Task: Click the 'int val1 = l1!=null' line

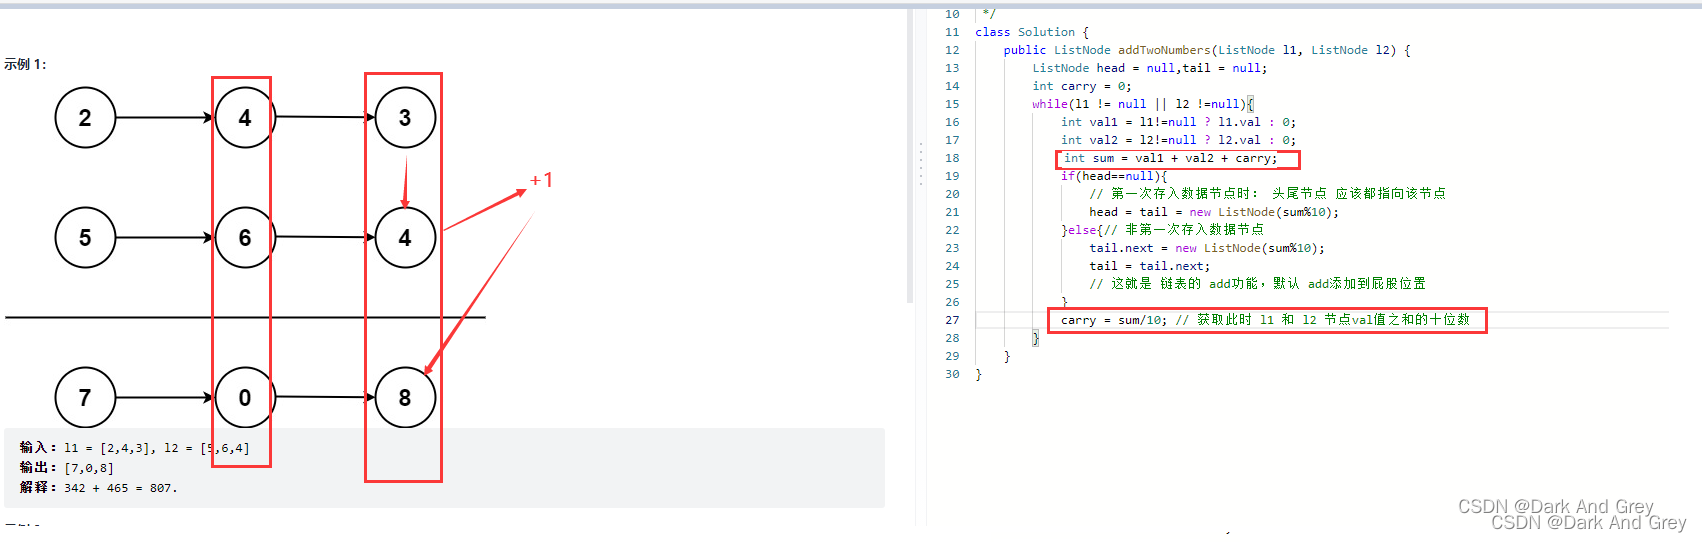Action: [1179, 122]
